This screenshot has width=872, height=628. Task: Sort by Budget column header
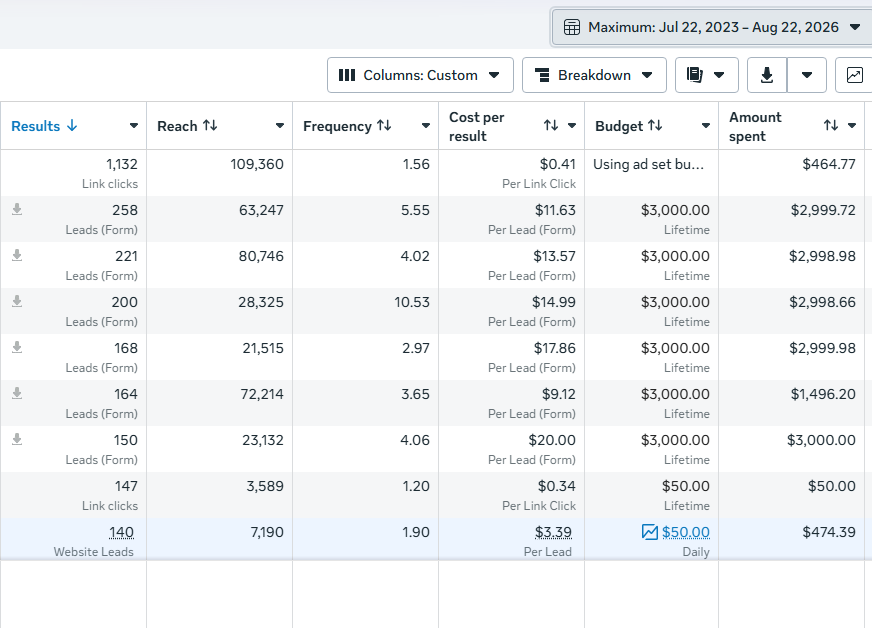click(x=619, y=126)
